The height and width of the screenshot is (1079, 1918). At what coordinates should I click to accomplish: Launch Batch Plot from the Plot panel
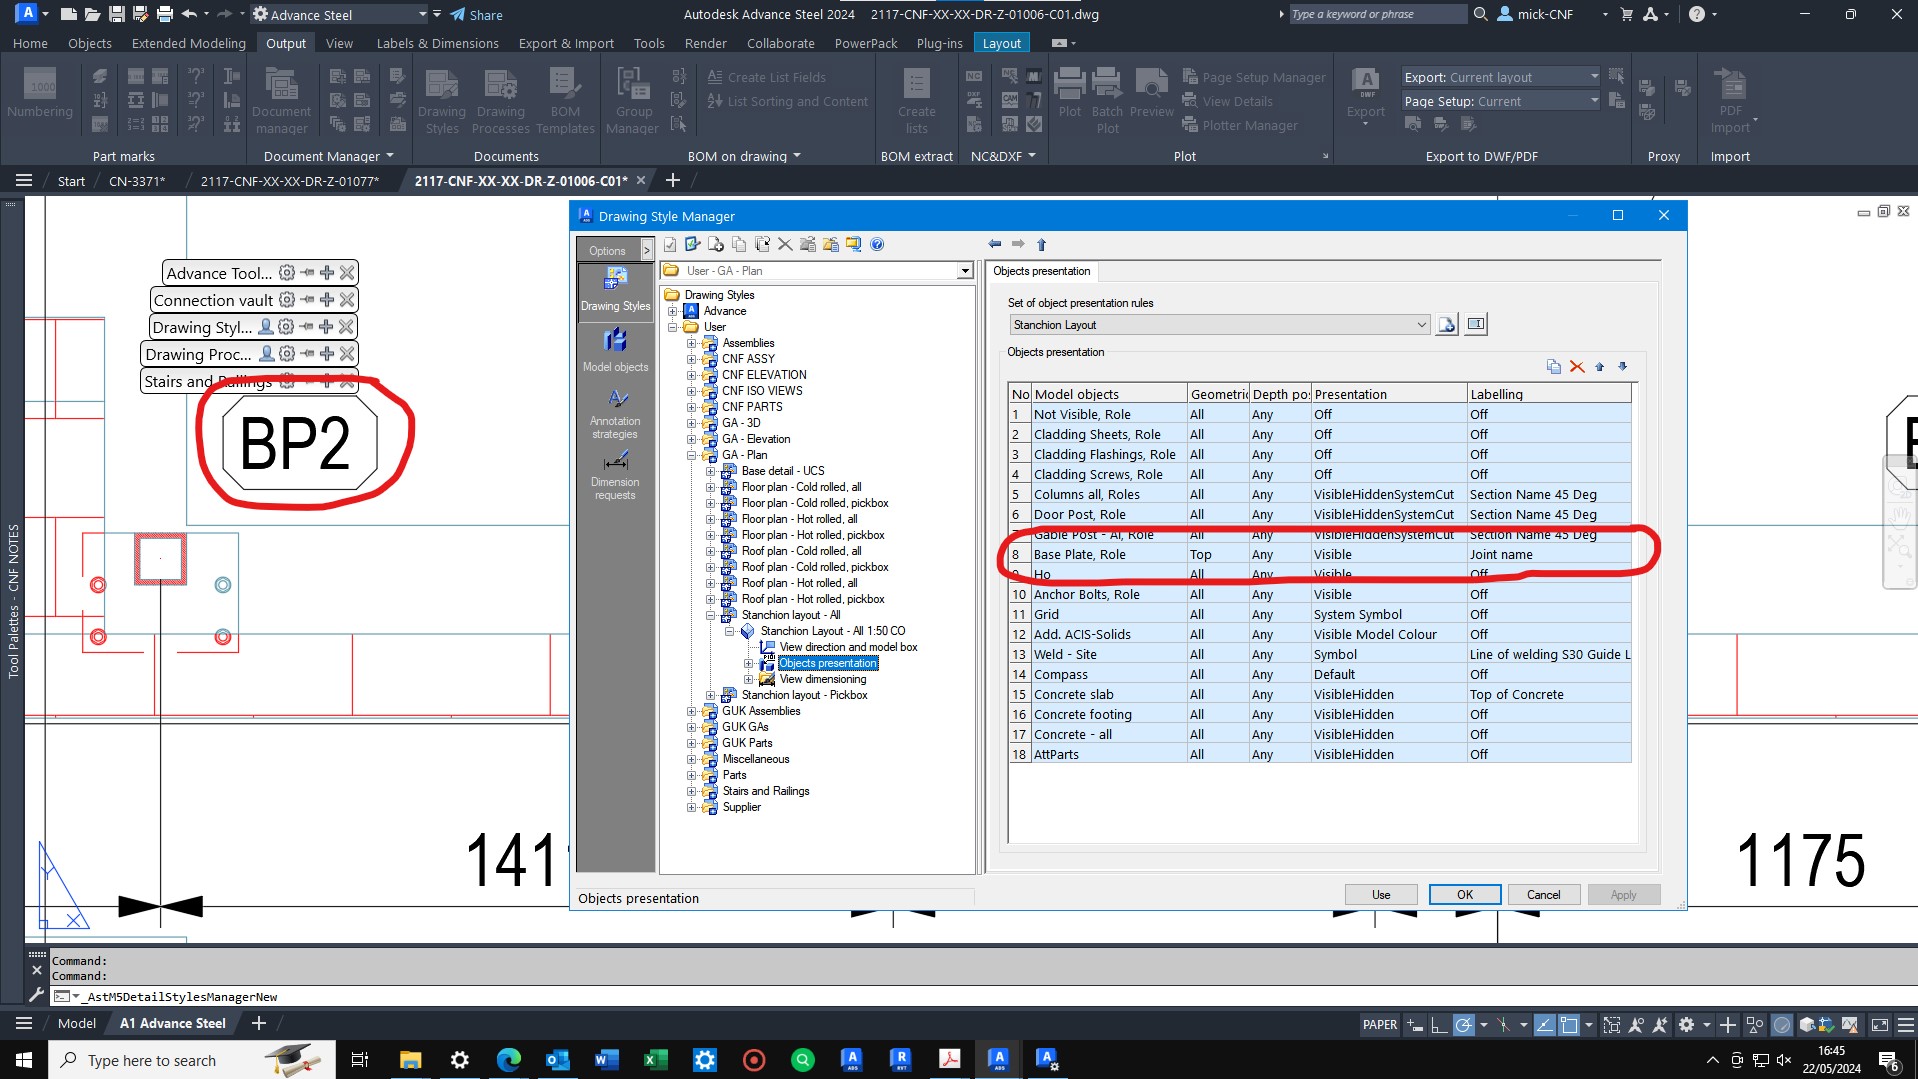click(1106, 98)
